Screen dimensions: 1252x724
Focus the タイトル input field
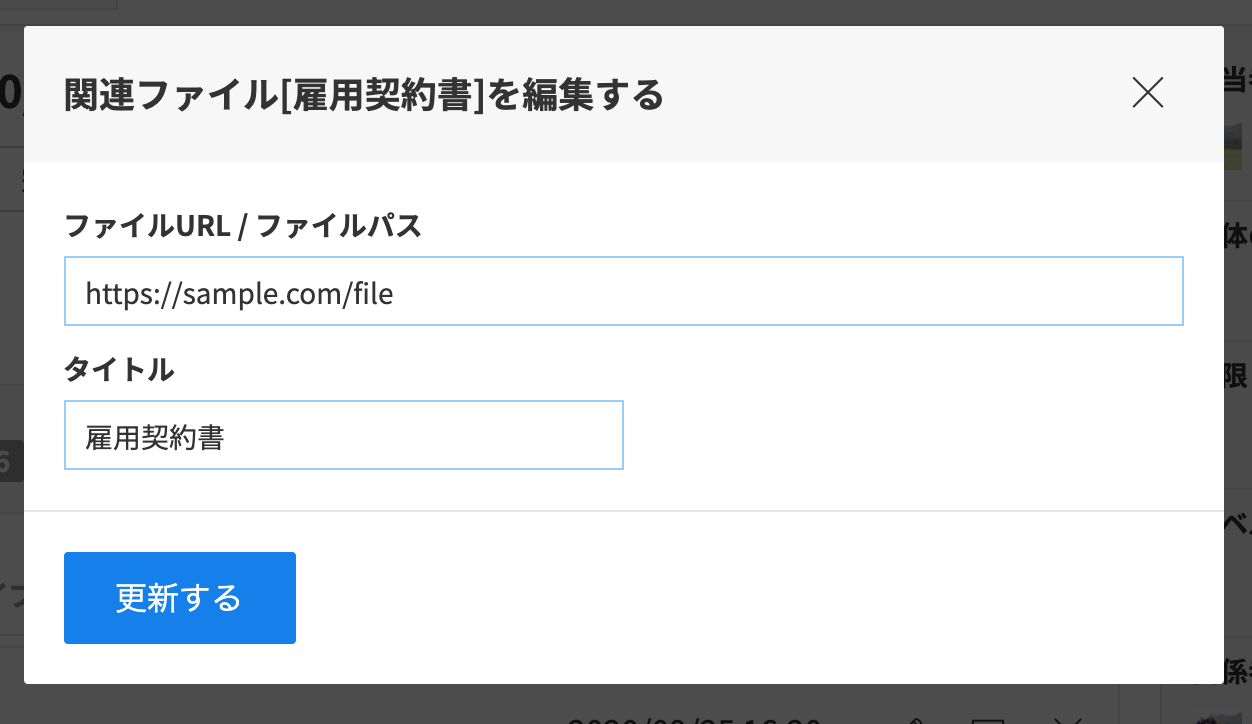pyautogui.click(x=344, y=435)
